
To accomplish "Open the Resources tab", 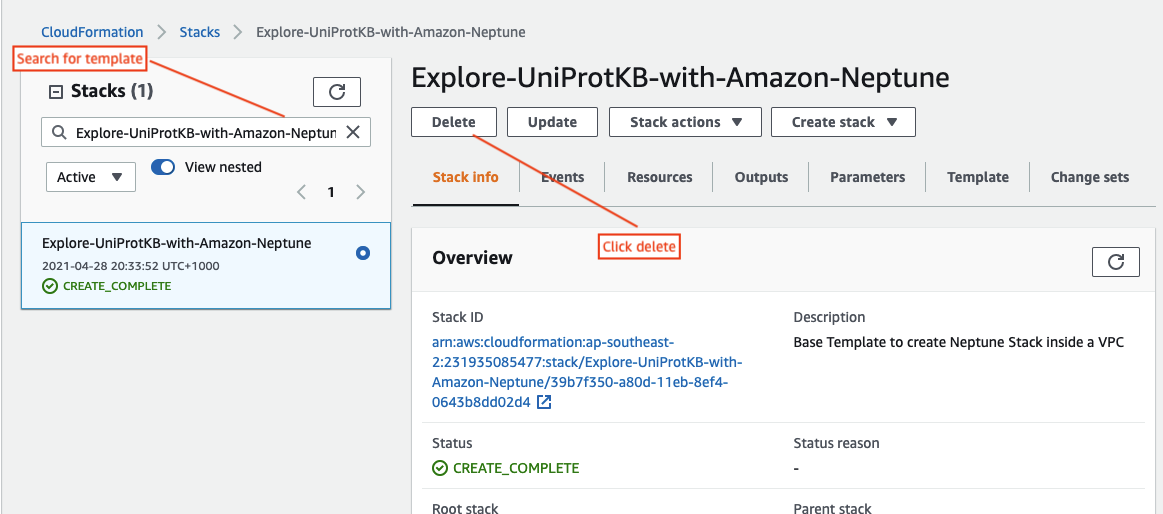I will coord(659,177).
